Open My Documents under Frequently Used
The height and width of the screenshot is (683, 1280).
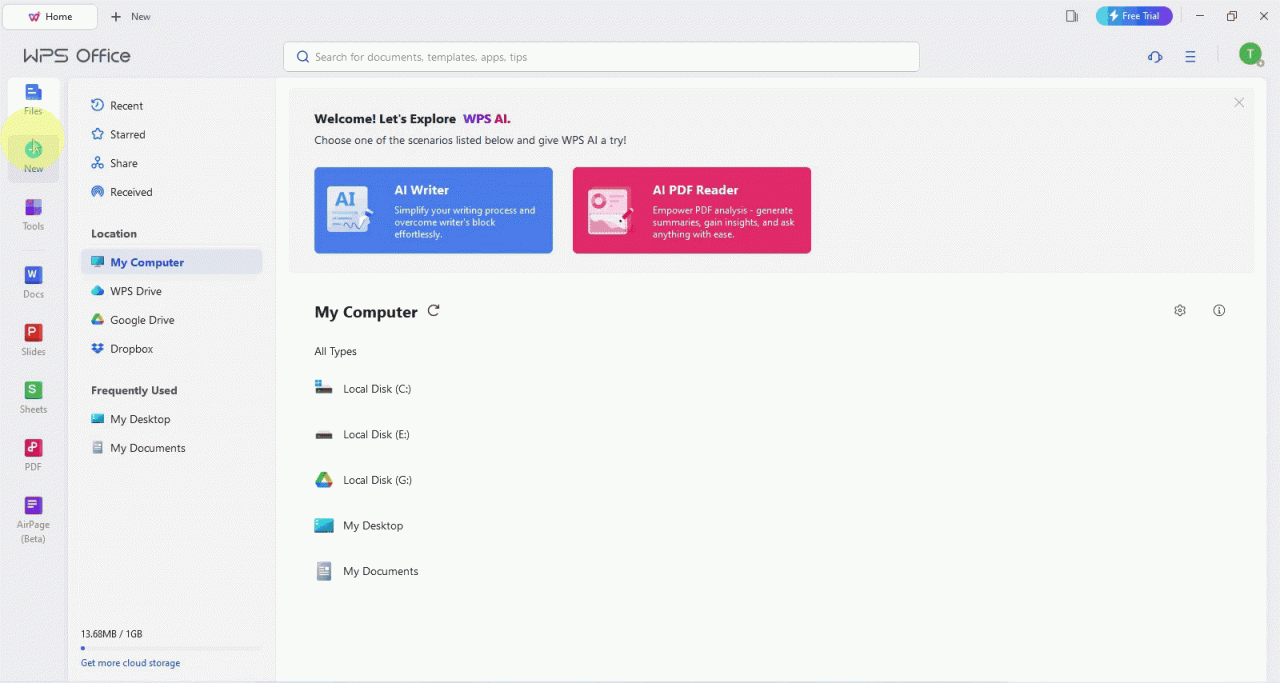coord(171,448)
